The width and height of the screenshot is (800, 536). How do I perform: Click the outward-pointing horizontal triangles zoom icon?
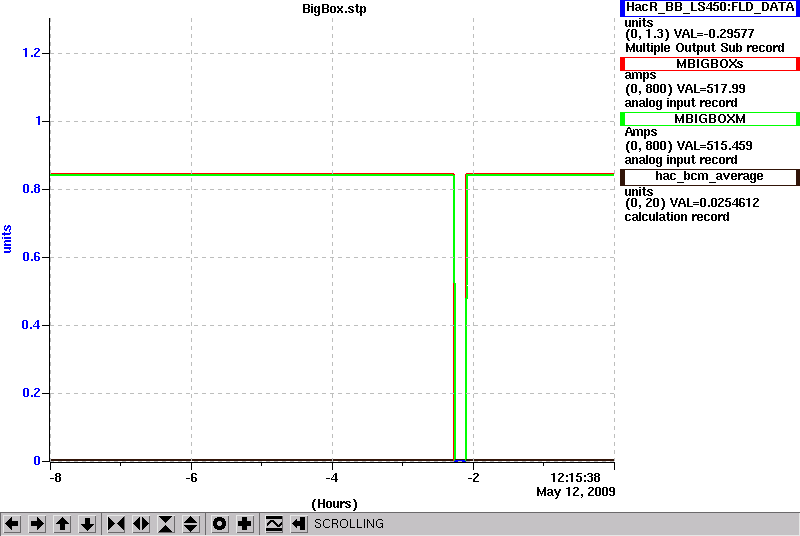(141, 524)
